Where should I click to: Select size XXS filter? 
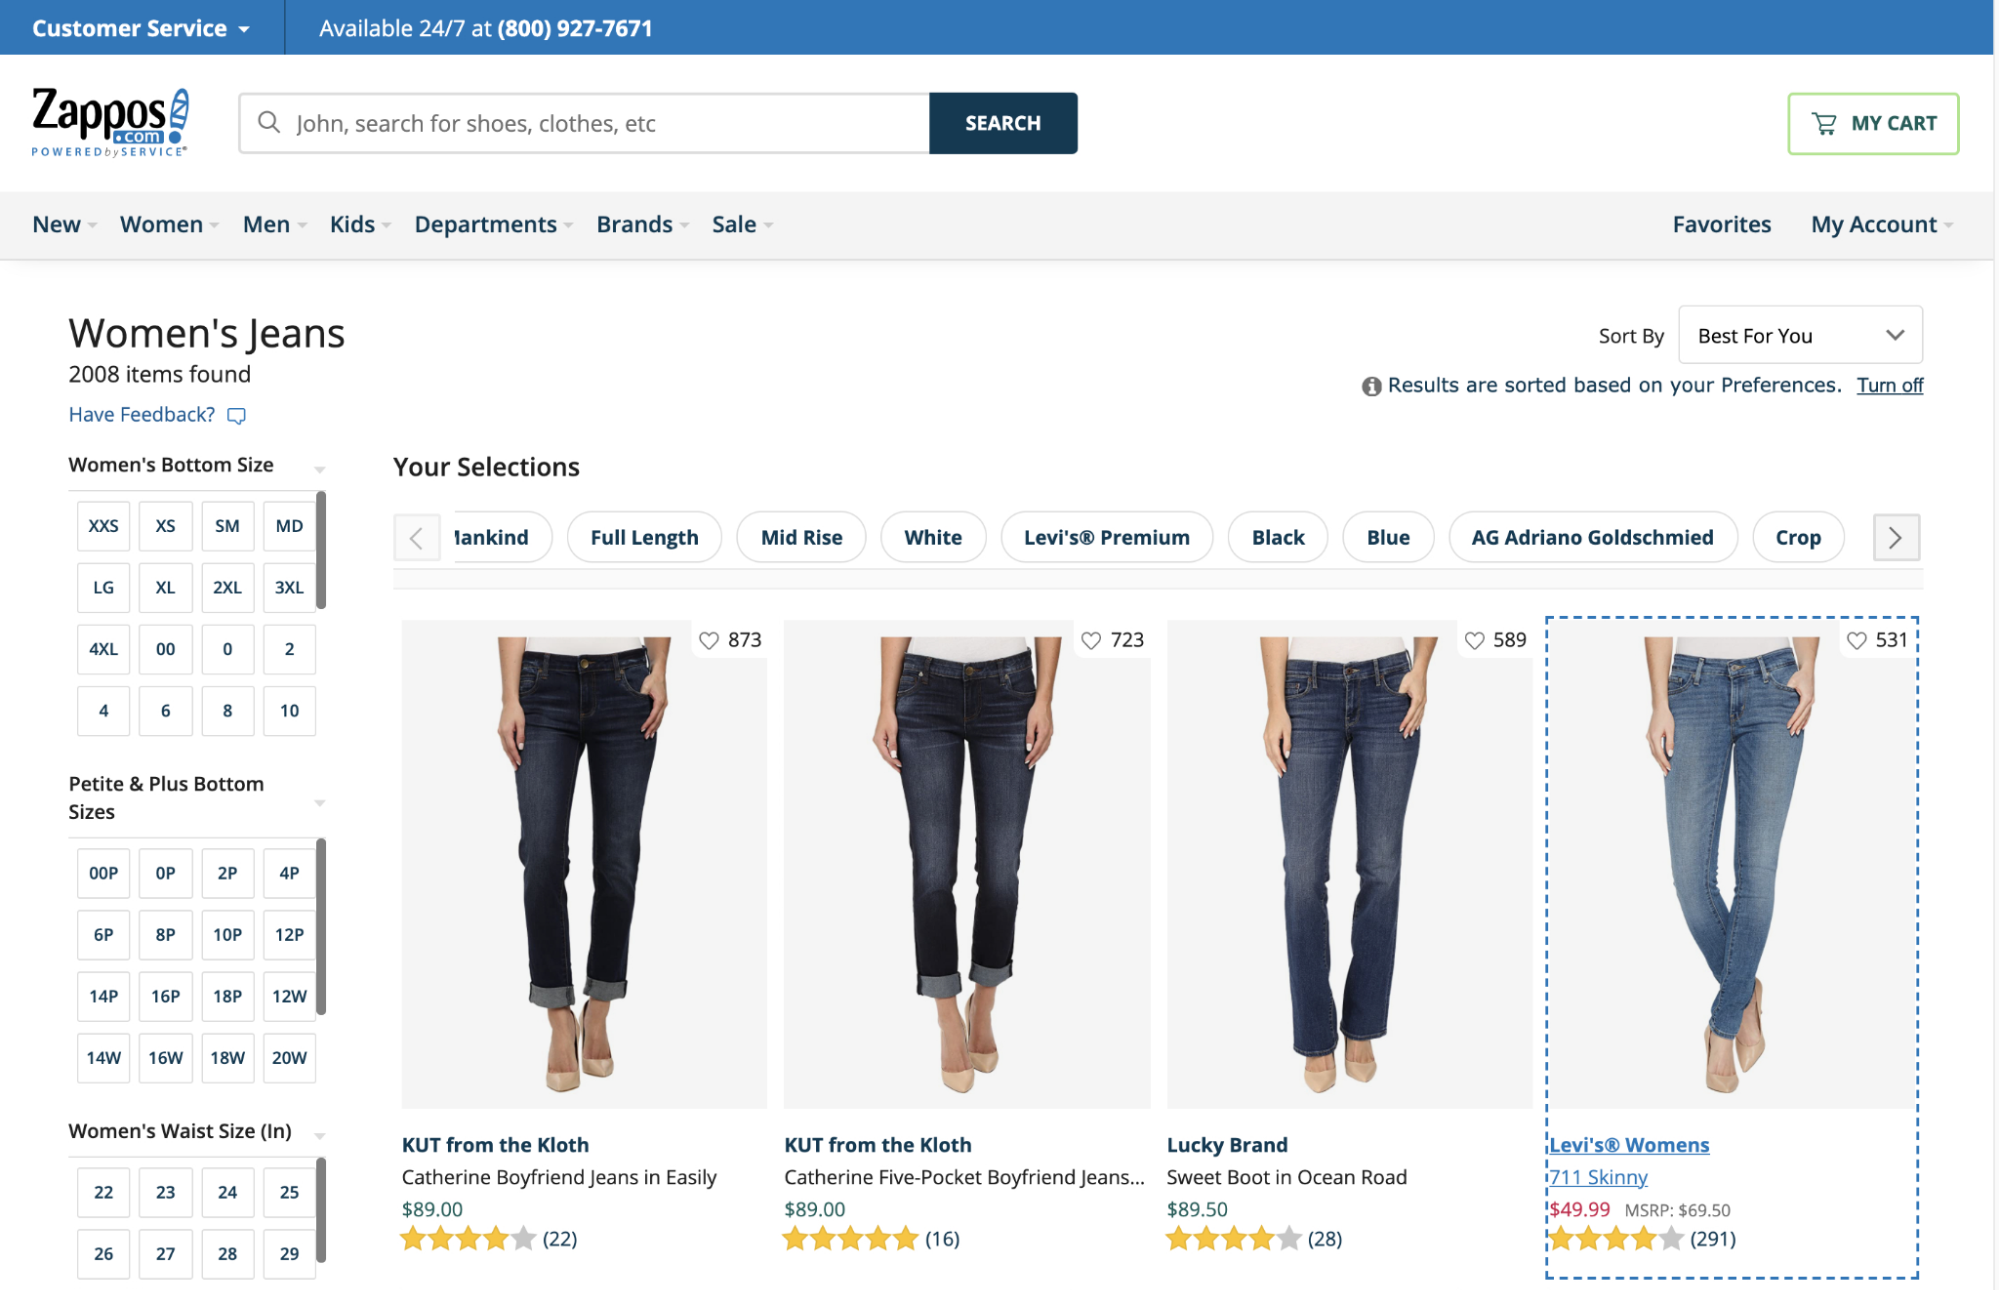coord(103,526)
